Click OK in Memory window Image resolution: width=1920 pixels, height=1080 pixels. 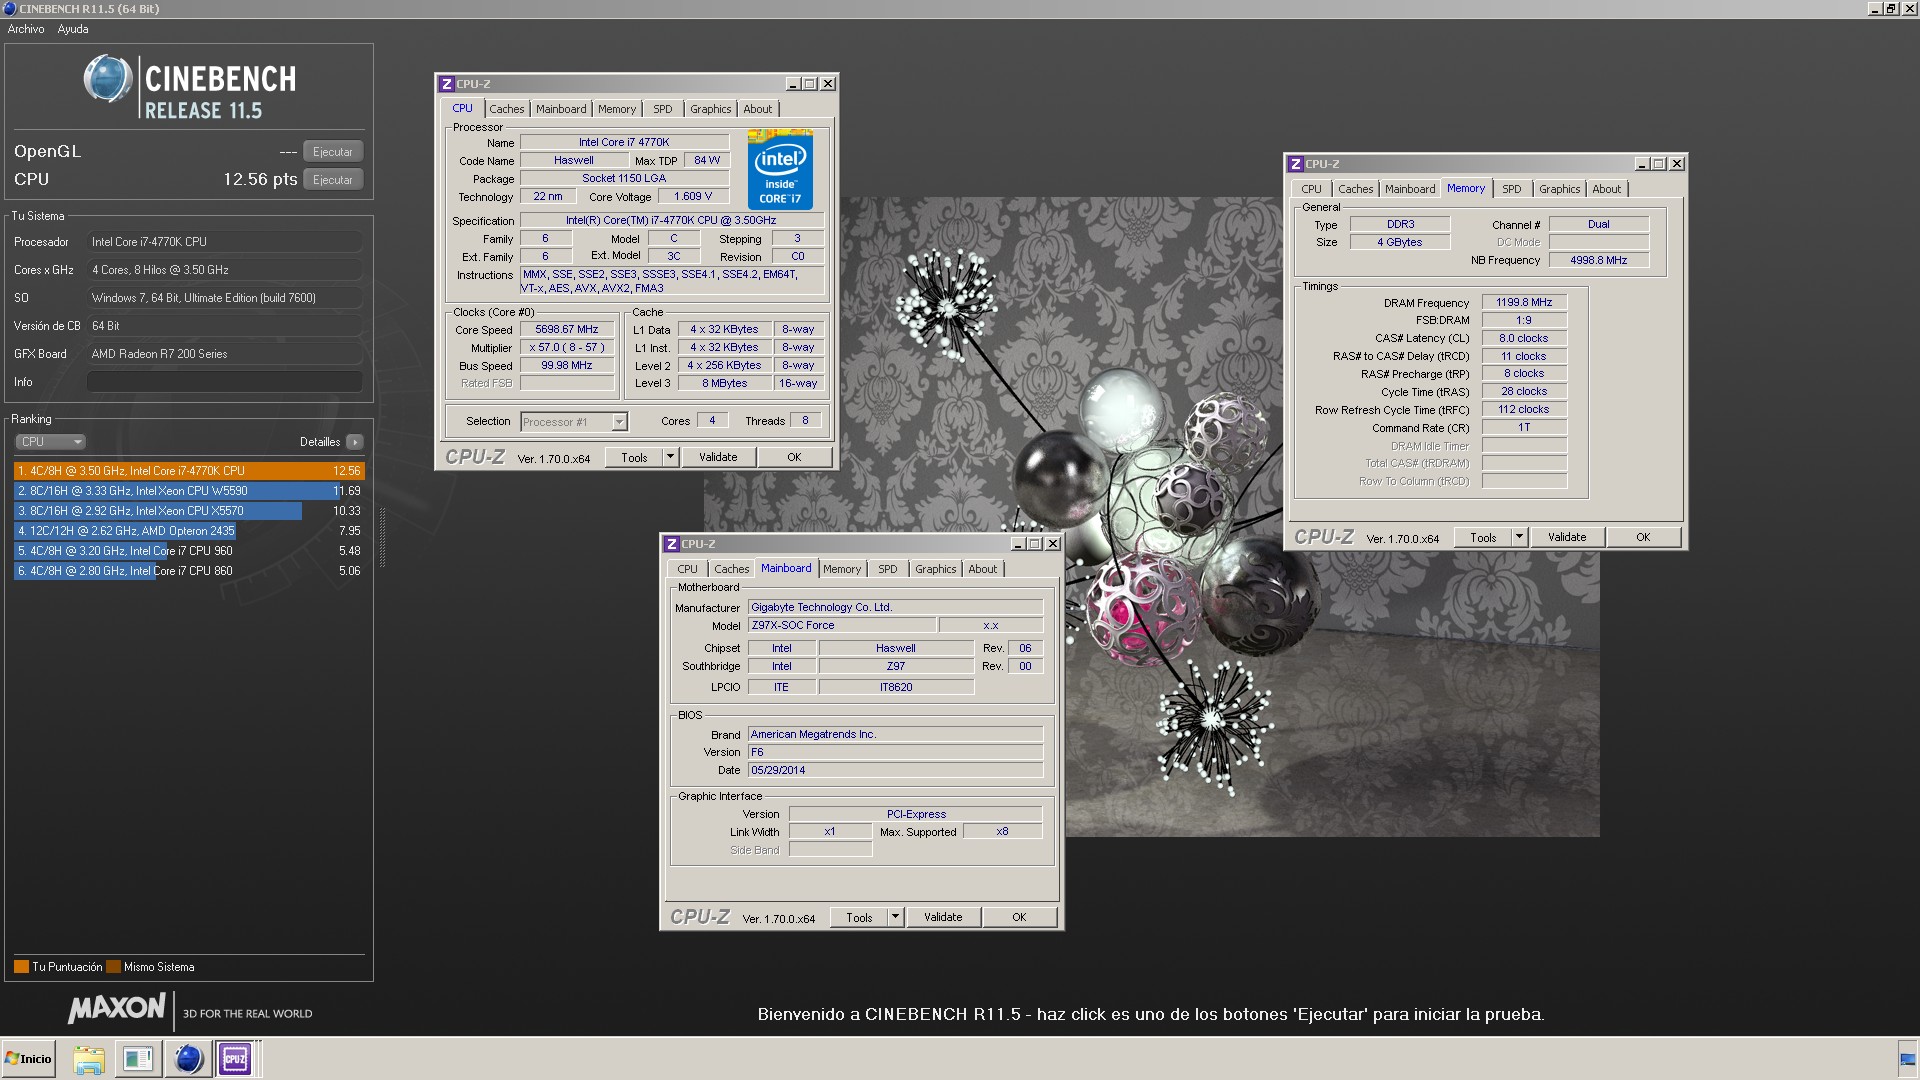(1643, 537)
